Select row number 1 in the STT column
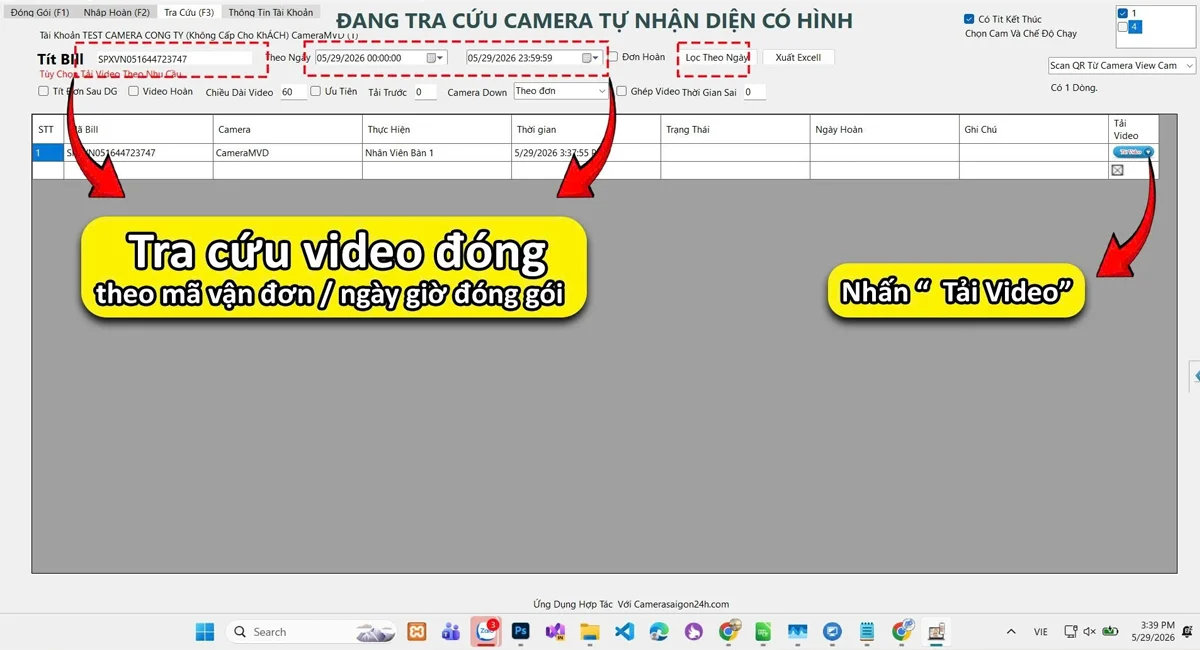This screenshot has width=1200, height=650. pos(48,153)
